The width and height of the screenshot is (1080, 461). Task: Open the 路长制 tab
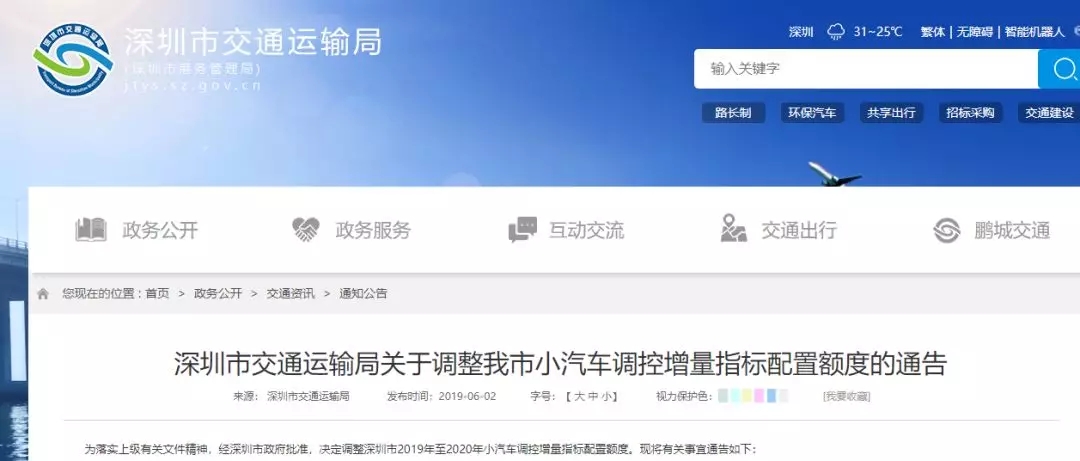(x=734, y=113)
